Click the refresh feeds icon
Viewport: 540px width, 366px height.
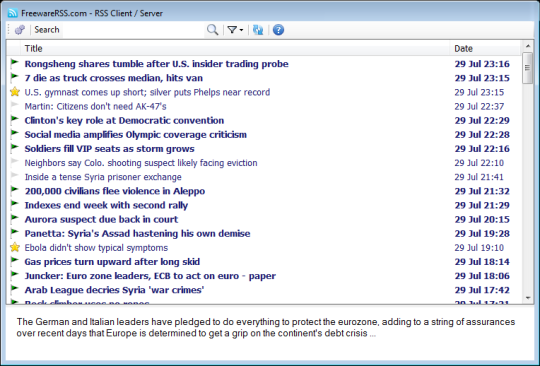pyautogui.click(x=258, y=30)
